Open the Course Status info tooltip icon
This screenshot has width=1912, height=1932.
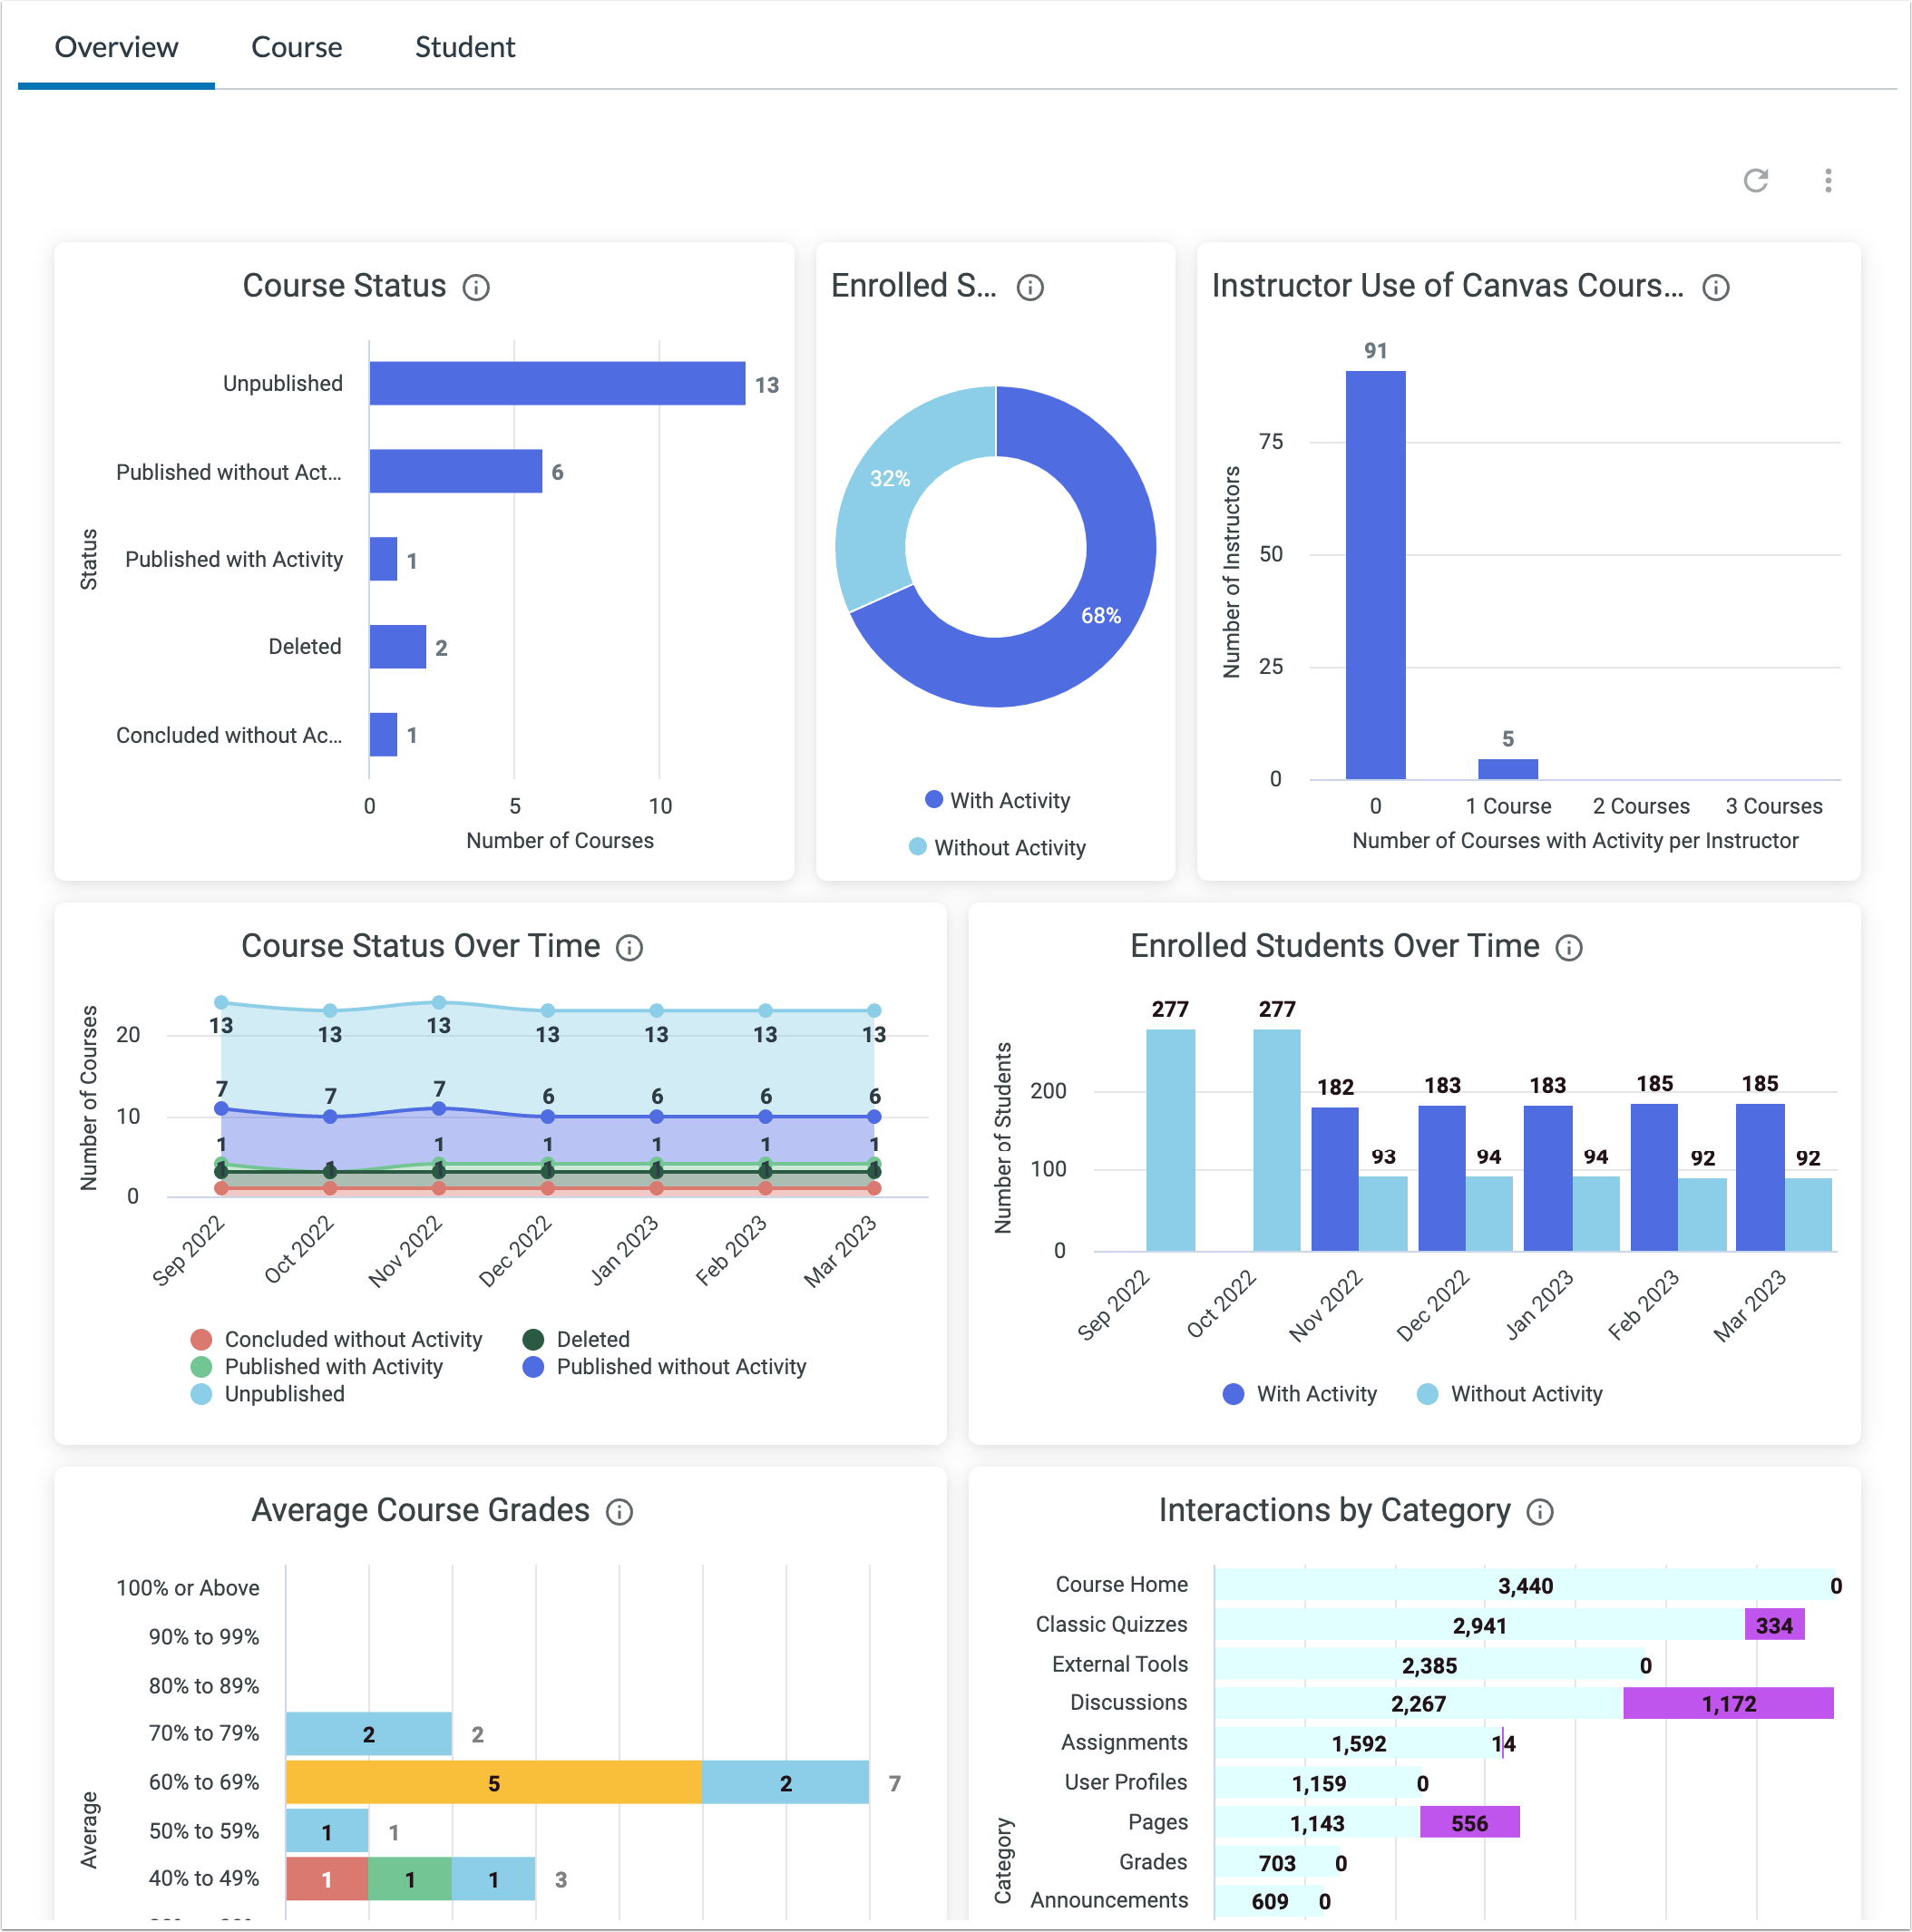(x=478, y=287)
